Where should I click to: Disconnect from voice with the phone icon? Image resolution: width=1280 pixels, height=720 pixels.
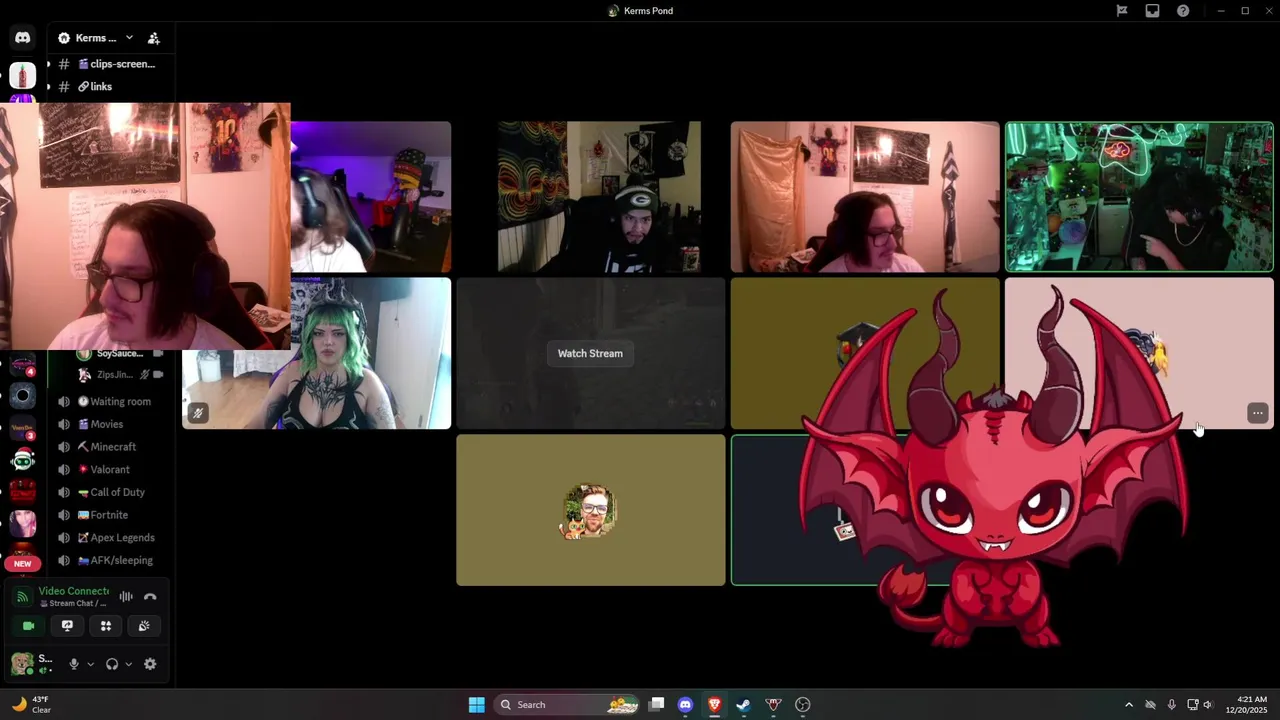tap(150, 597)
